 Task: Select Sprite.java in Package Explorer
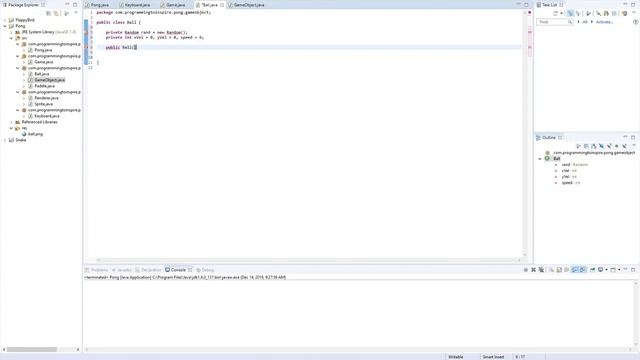tap(43, 104)
